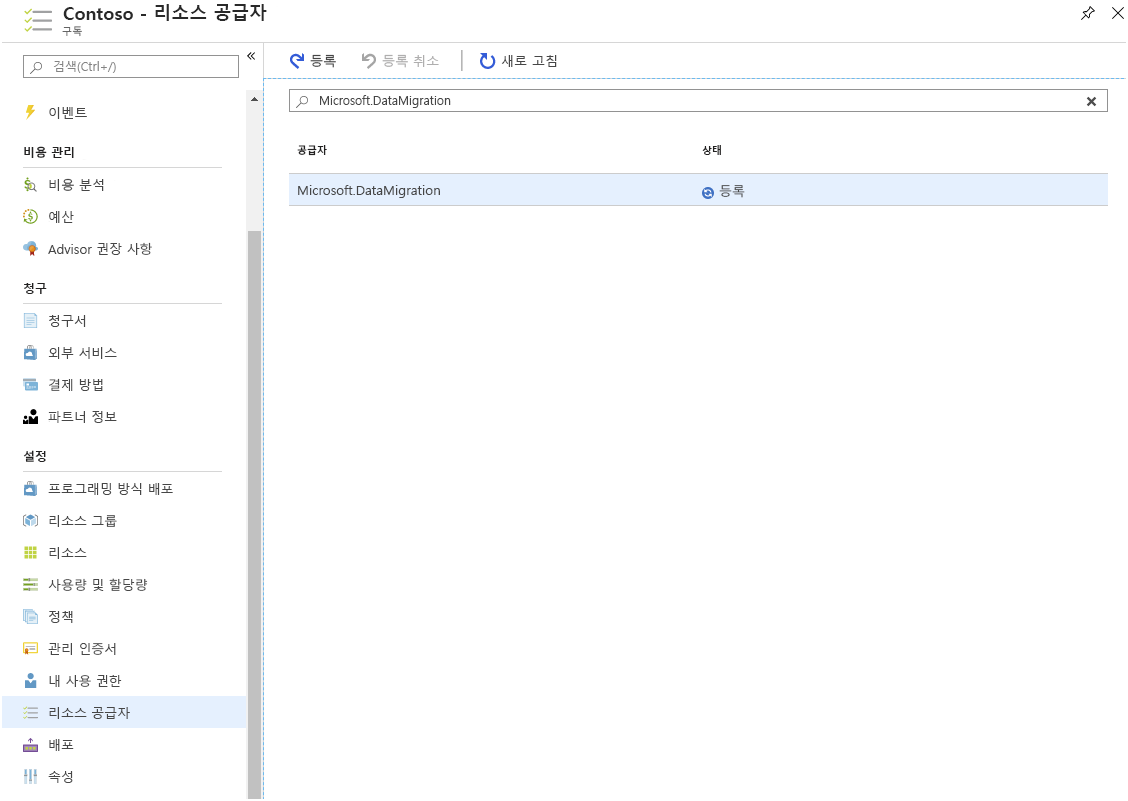1128x801 pixels.
Task: Click the 속성 sliders icon
Action: (x=30, y=777)
